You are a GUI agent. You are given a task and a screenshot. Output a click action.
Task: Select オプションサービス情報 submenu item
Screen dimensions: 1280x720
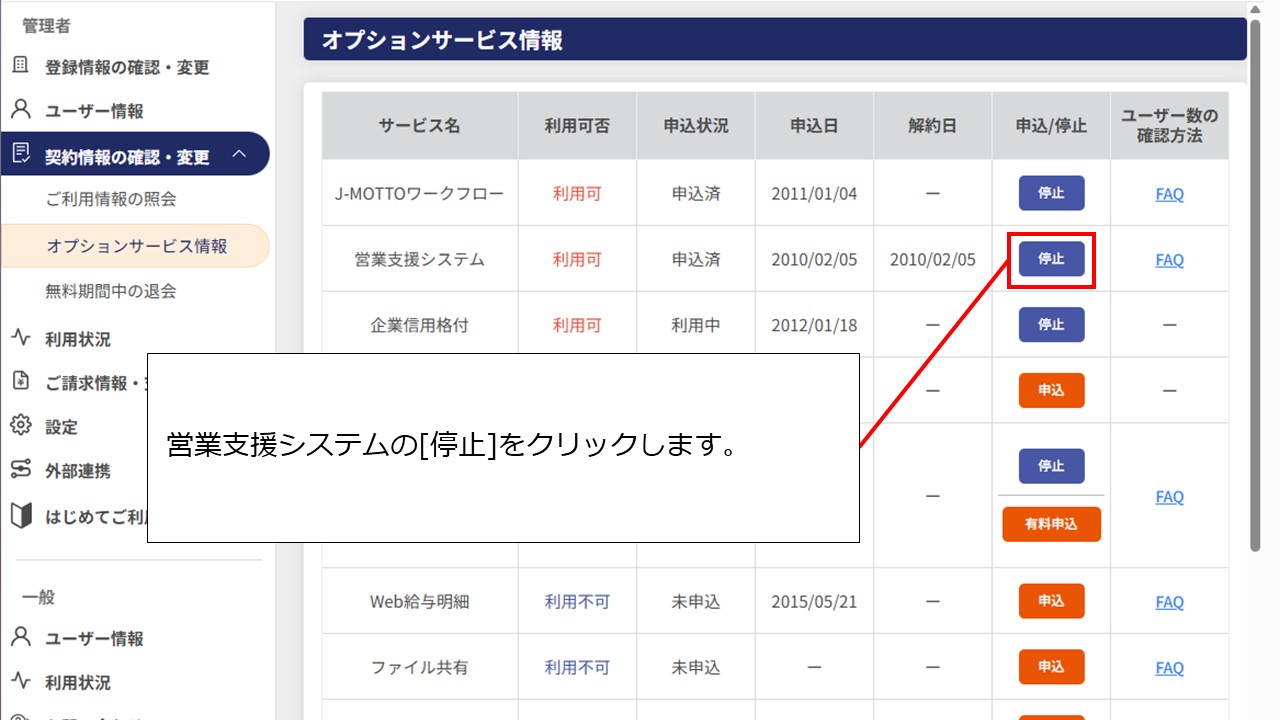[x=136, y=246]
